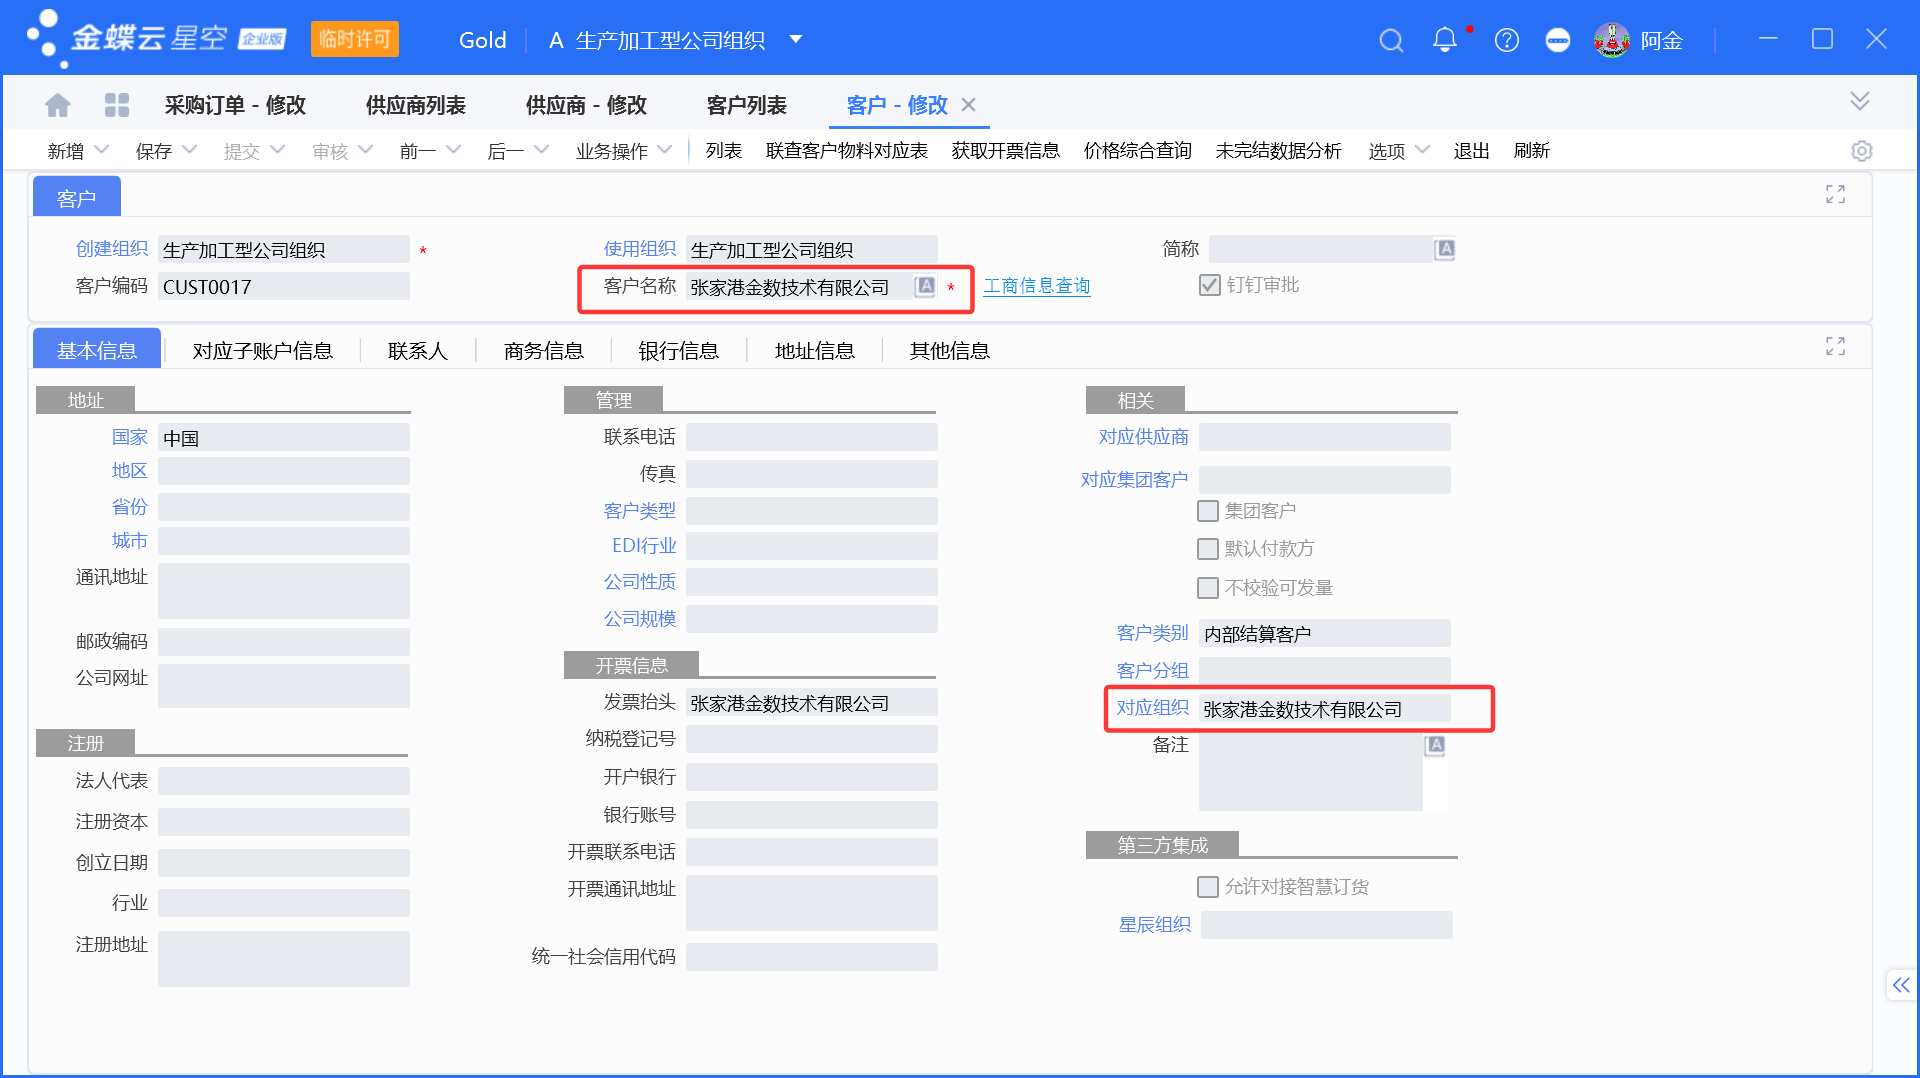
Task: Click the search magnifier icon
Action: [x=1391, y=41]
